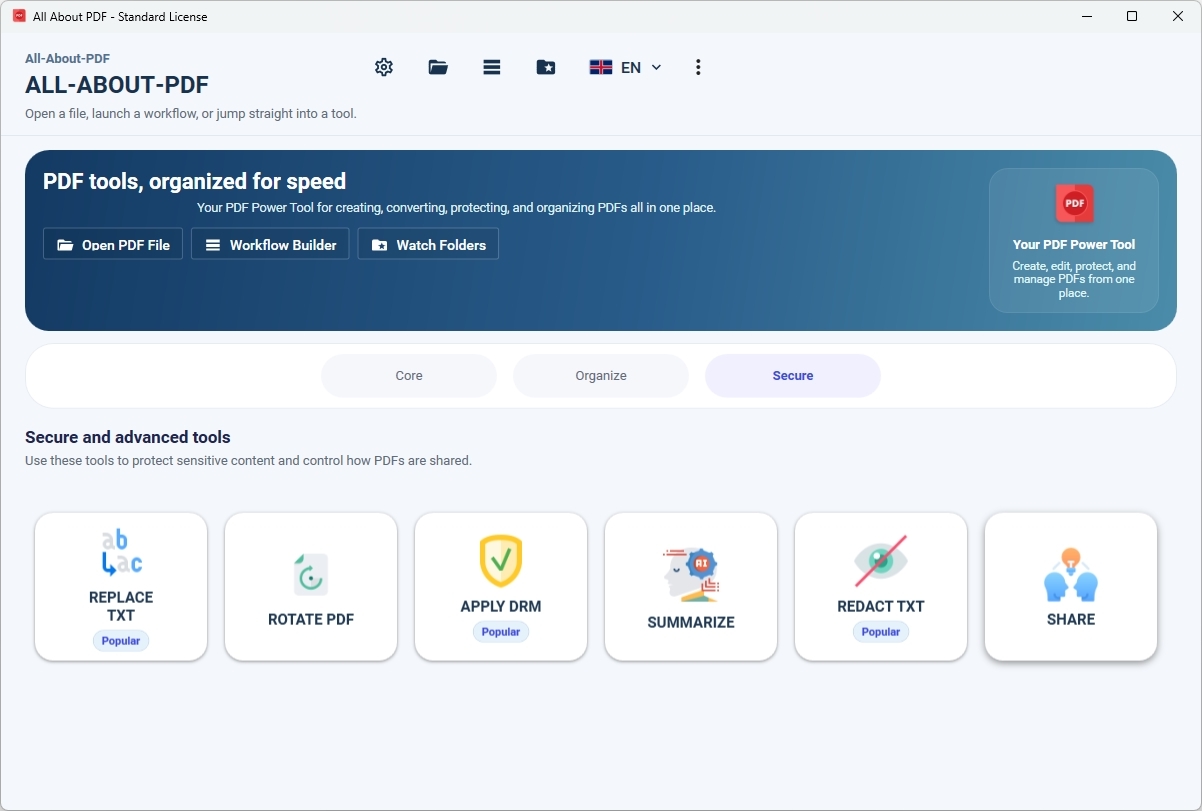
Task: Click the Your PDF Power Tool card title
Action: tap(1074, 244)
